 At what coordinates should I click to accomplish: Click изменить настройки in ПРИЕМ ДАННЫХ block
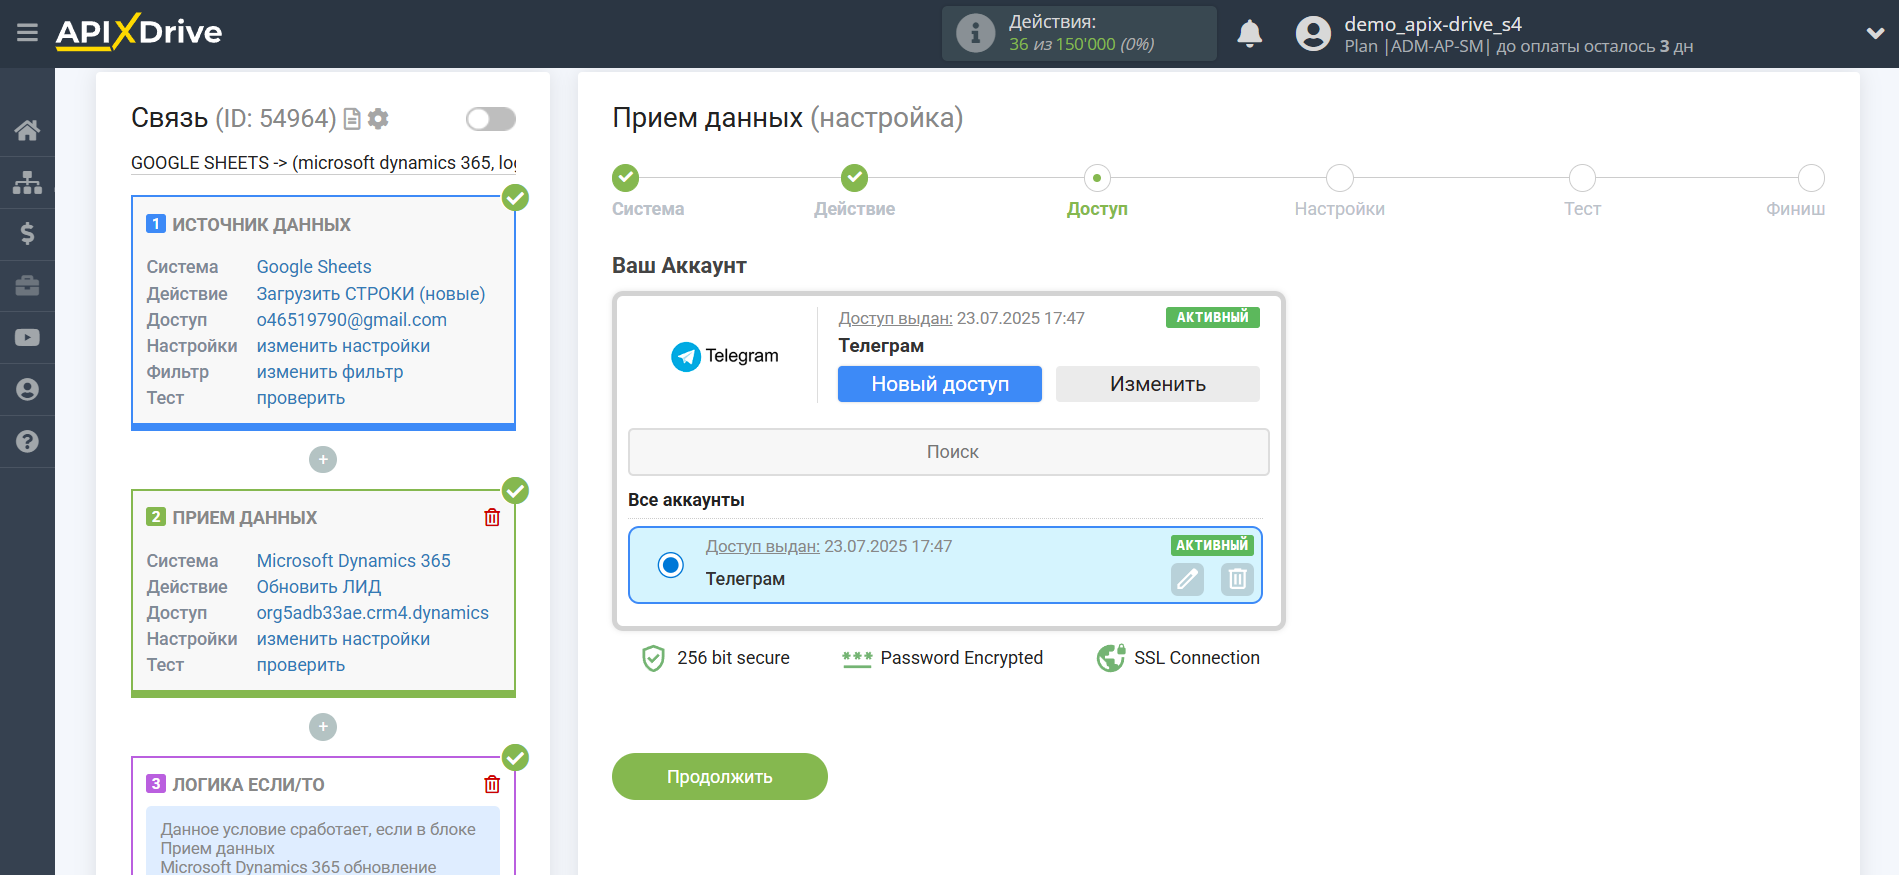(x=343, y=639)
